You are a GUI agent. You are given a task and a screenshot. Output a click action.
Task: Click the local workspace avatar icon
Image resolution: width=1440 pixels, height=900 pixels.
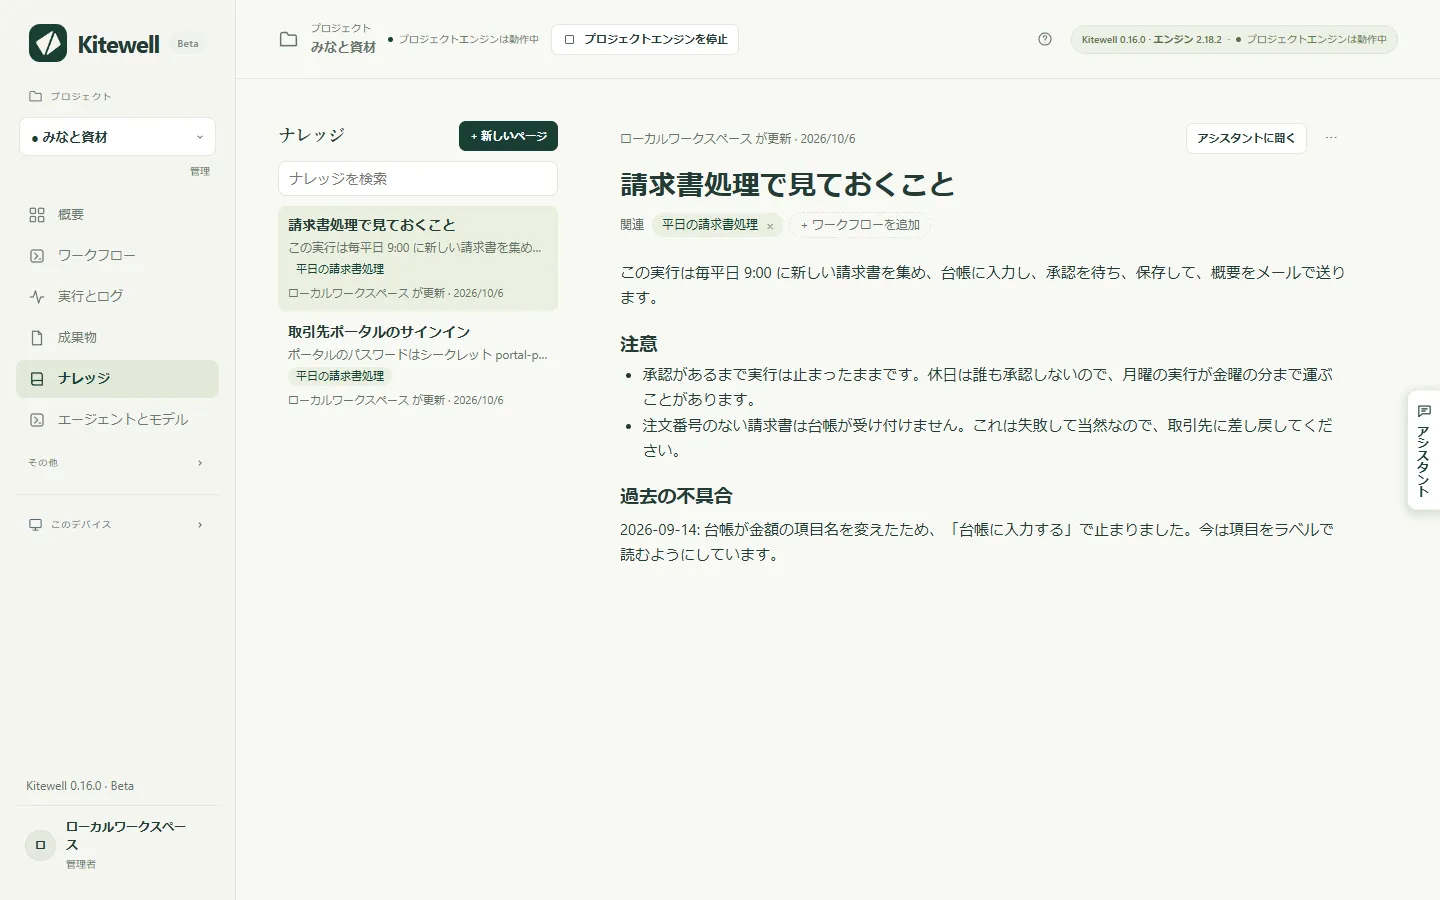tap(40, 845)
